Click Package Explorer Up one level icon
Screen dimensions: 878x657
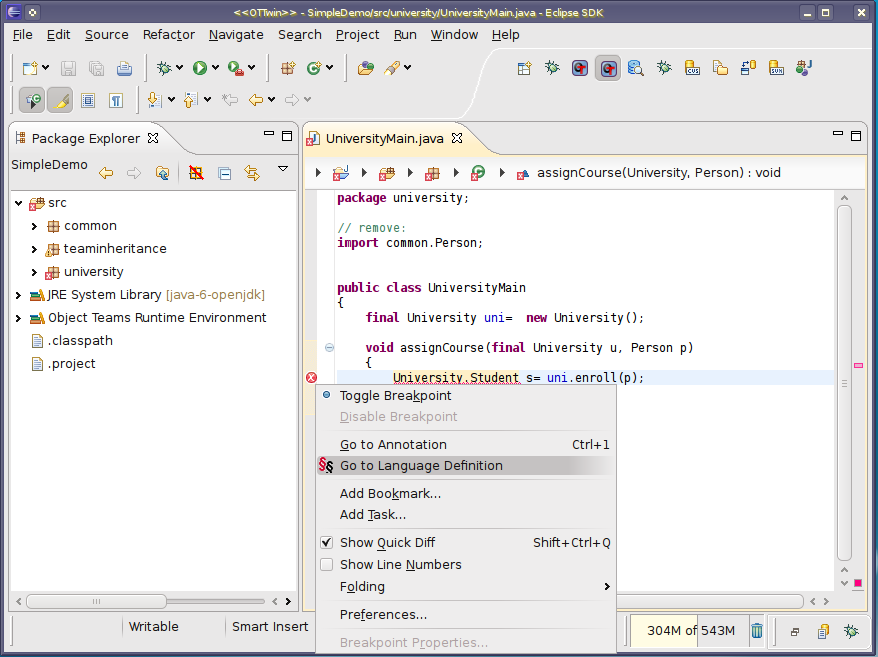click(162, 173)
